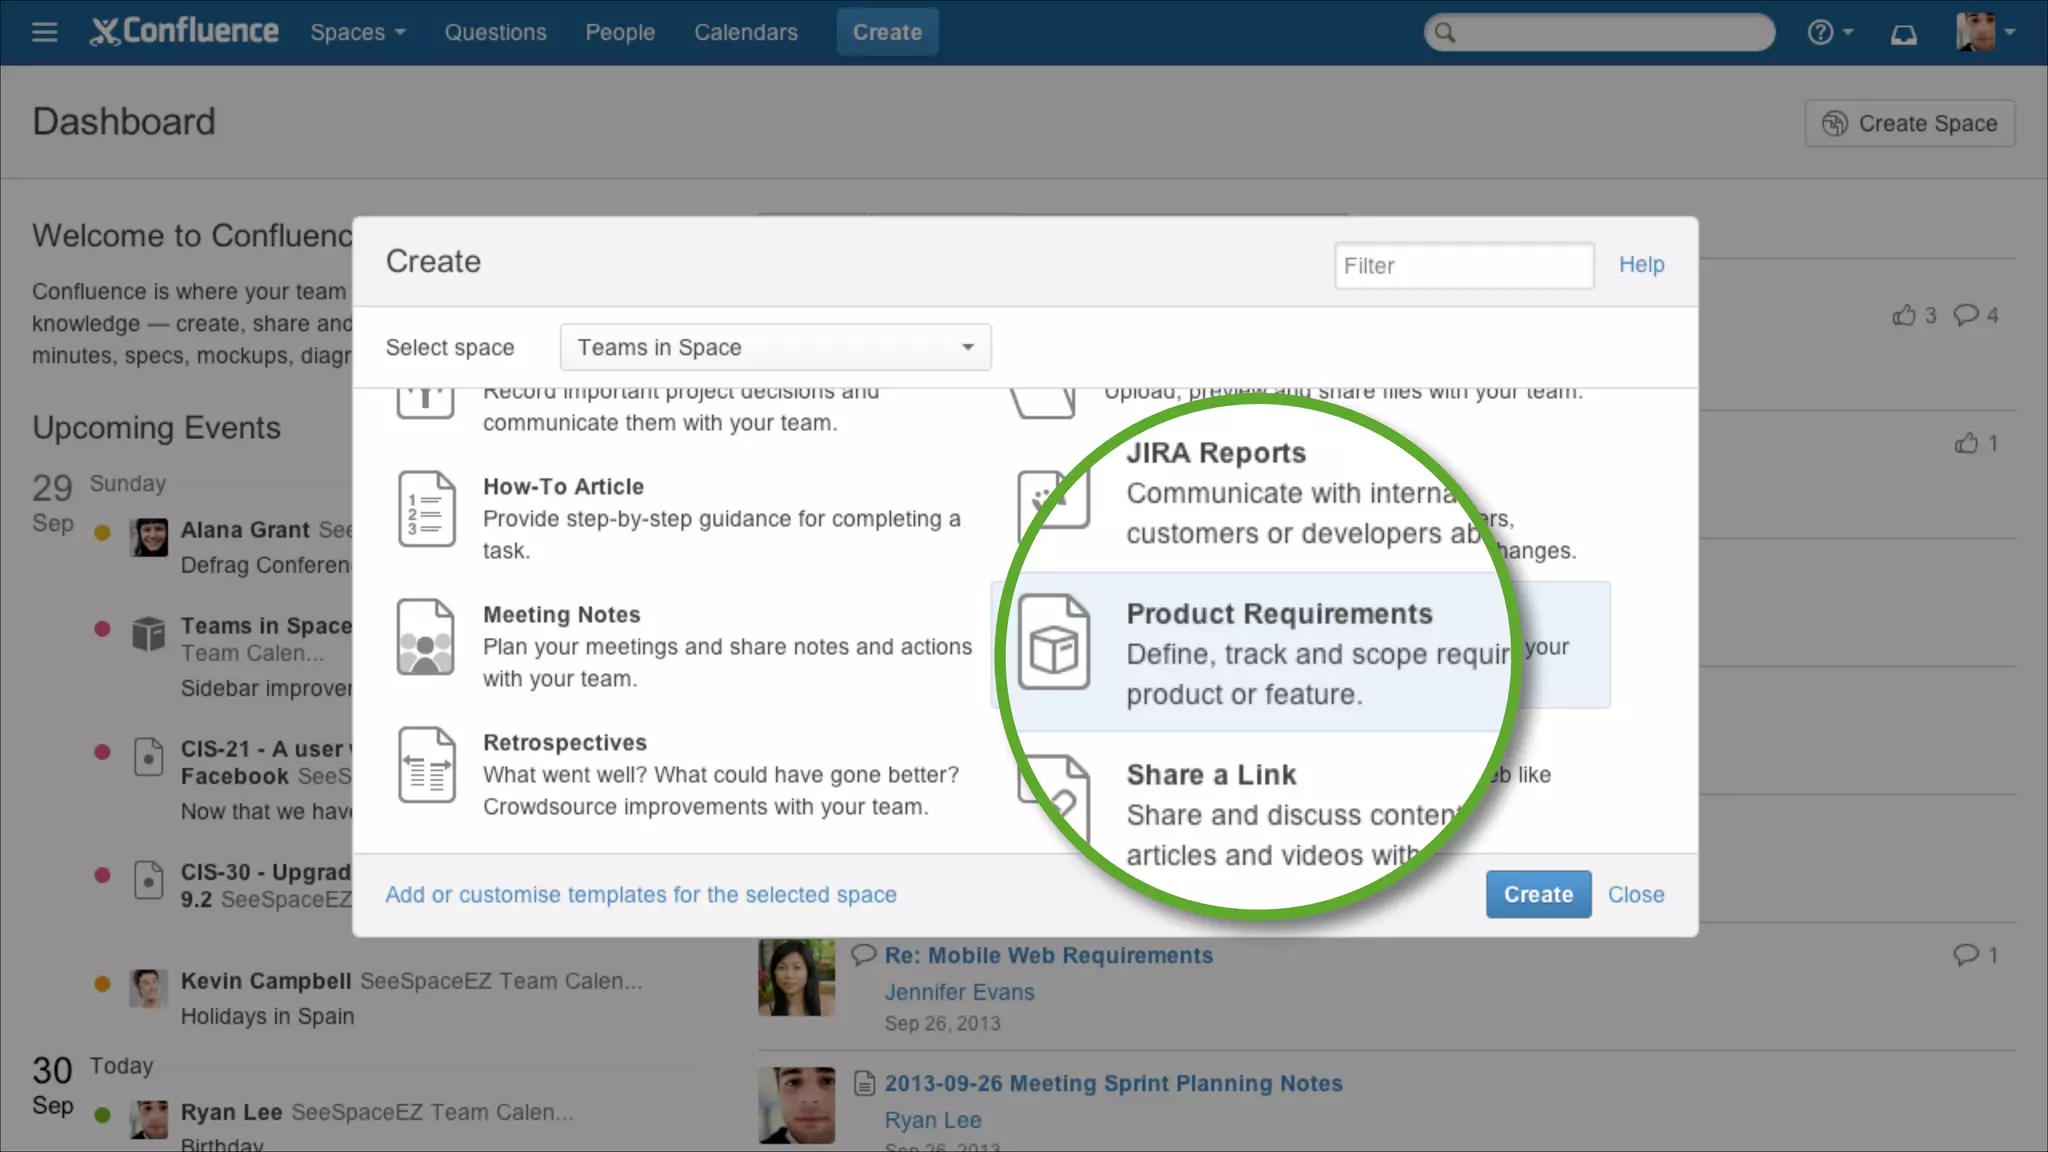Go to Questions in navigation
Image resolution: width=2048 pixels, height=1152 pixels.
[x=495, y=32]
